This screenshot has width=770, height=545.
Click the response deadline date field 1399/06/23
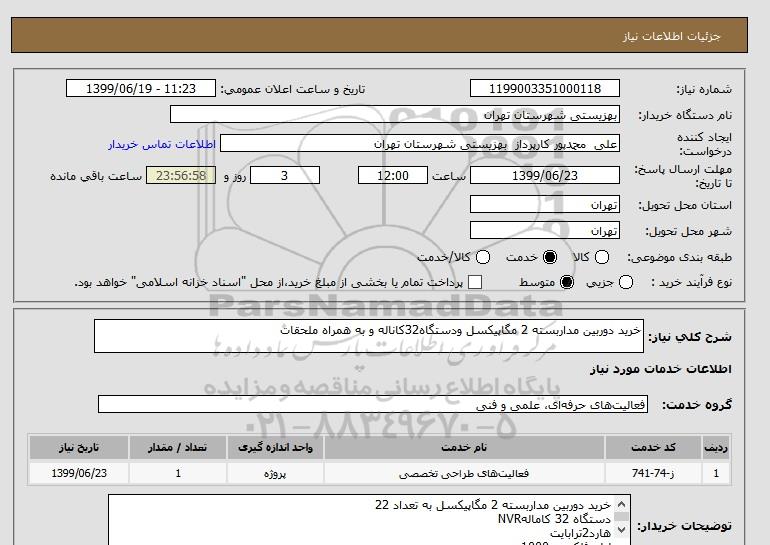[x=545, y=175]
